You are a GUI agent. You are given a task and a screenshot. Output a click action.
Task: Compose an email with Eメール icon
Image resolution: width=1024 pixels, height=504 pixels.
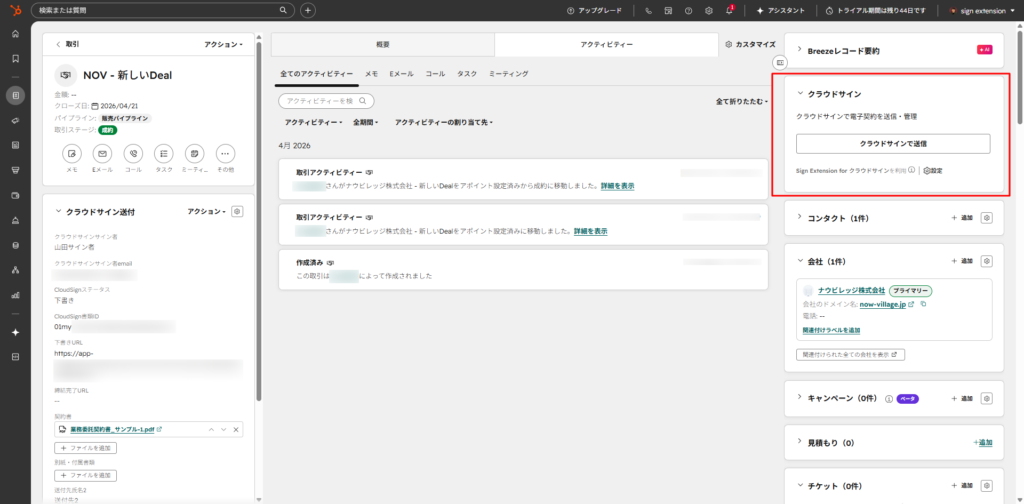click(x=103, y=153)
